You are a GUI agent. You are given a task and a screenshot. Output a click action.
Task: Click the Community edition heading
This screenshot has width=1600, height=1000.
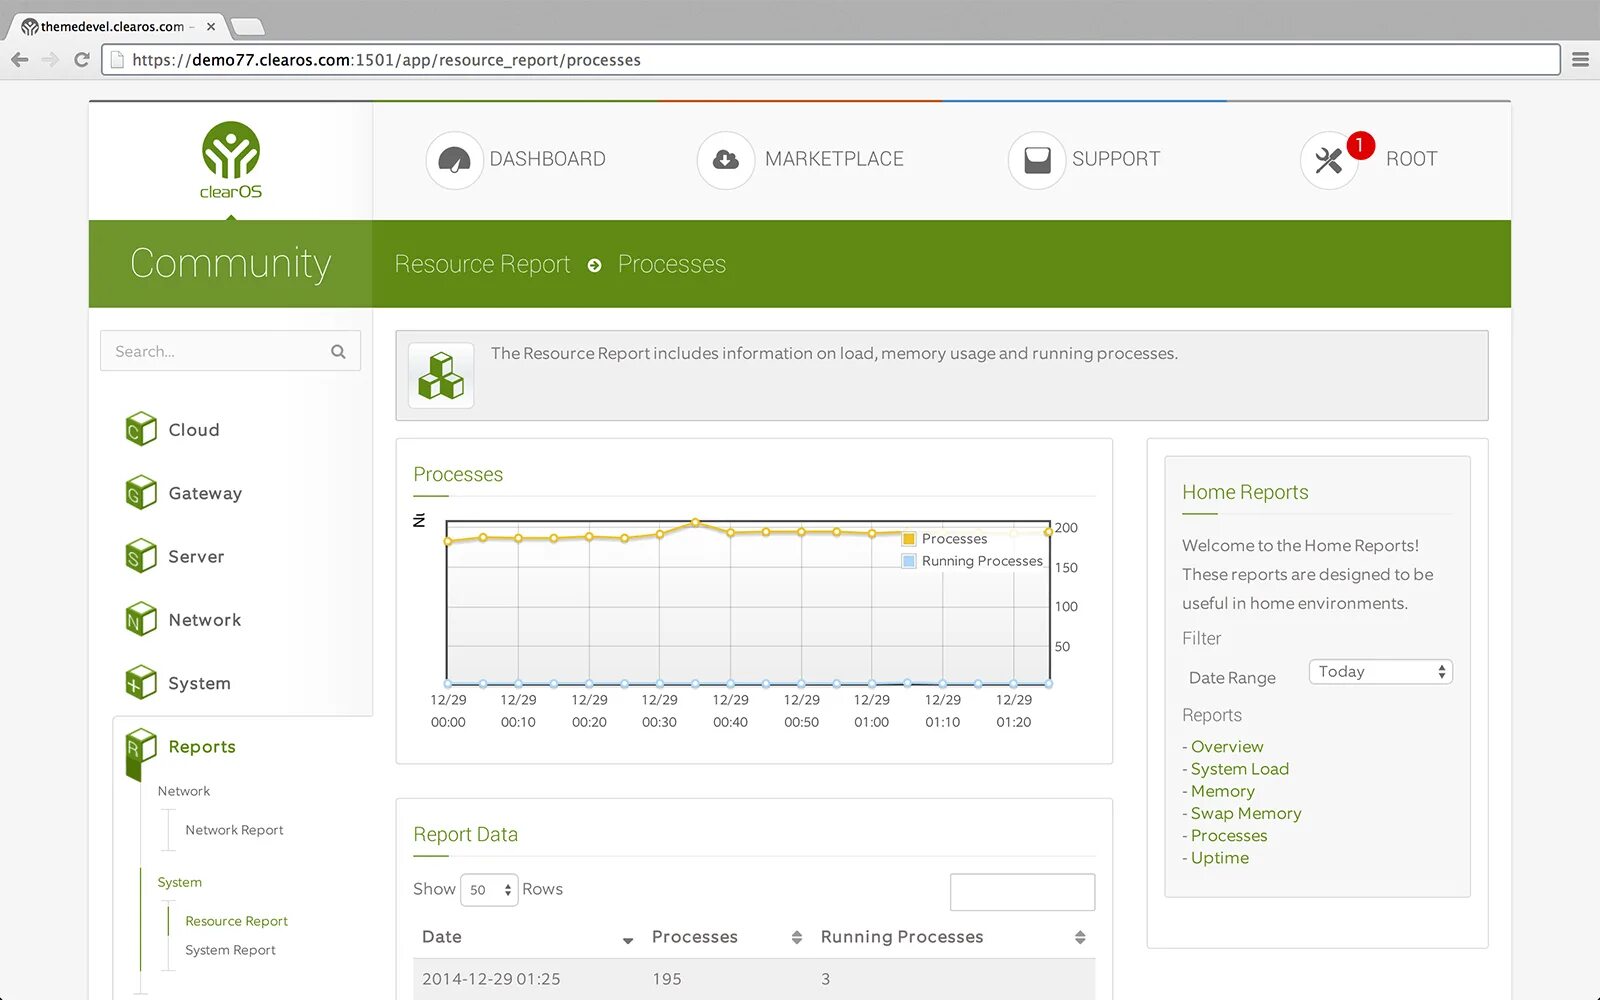[x=230, y=264]
